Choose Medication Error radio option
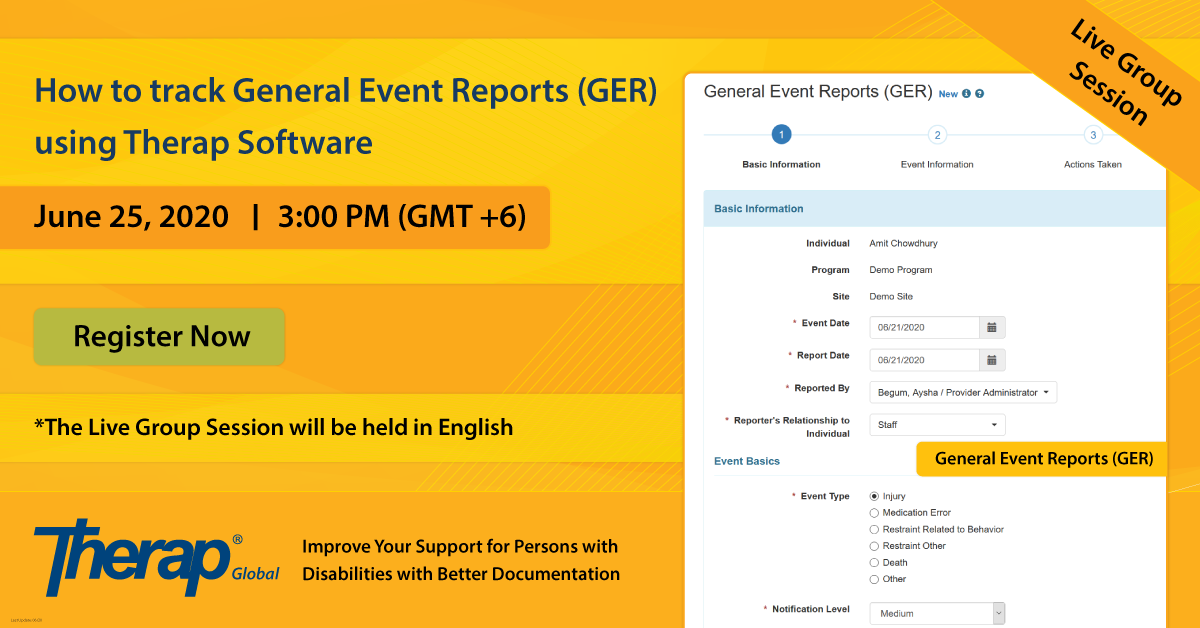This screenshot has height=628, width=1200. click(x=875, y=513)
